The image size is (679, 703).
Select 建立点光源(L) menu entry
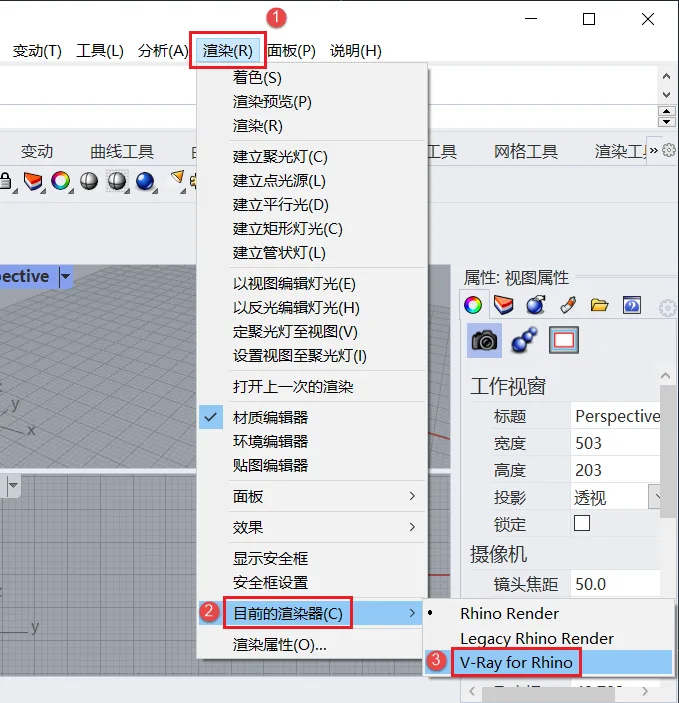pyautogui.click(x=312, y=181)
